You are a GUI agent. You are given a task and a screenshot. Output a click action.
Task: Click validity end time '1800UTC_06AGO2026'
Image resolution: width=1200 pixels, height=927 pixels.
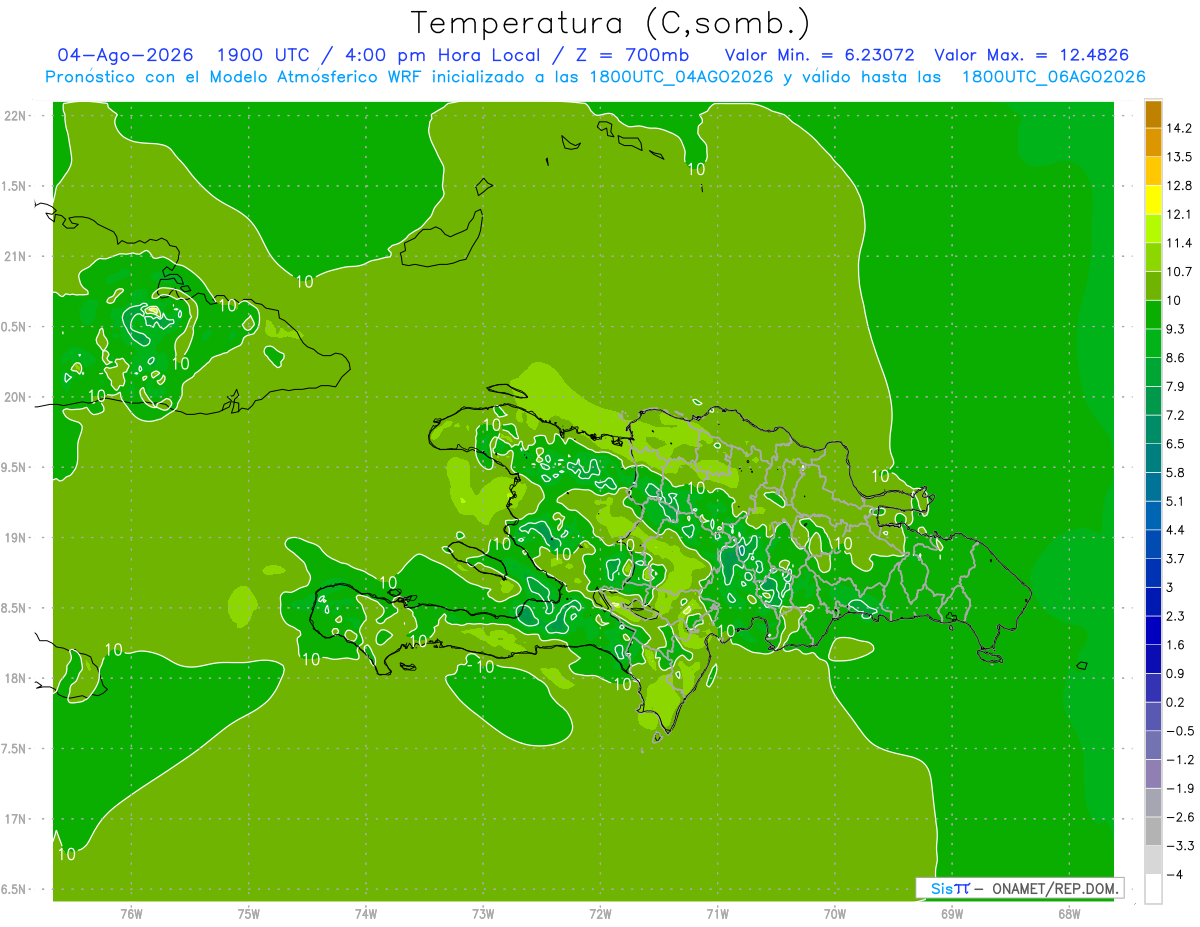click(1053, 77)
